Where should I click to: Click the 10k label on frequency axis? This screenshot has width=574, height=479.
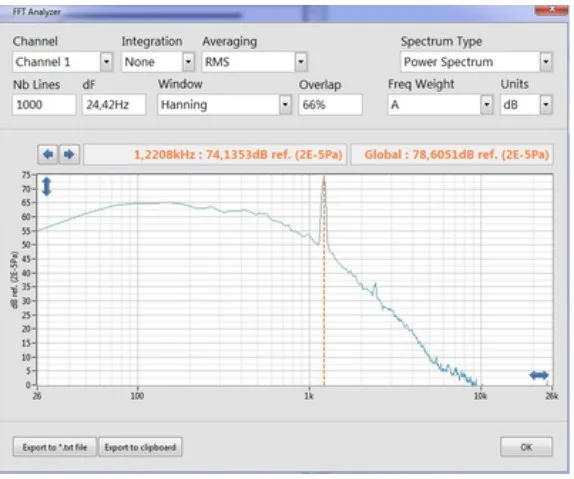pyautogui.click(x=480, y=396)
